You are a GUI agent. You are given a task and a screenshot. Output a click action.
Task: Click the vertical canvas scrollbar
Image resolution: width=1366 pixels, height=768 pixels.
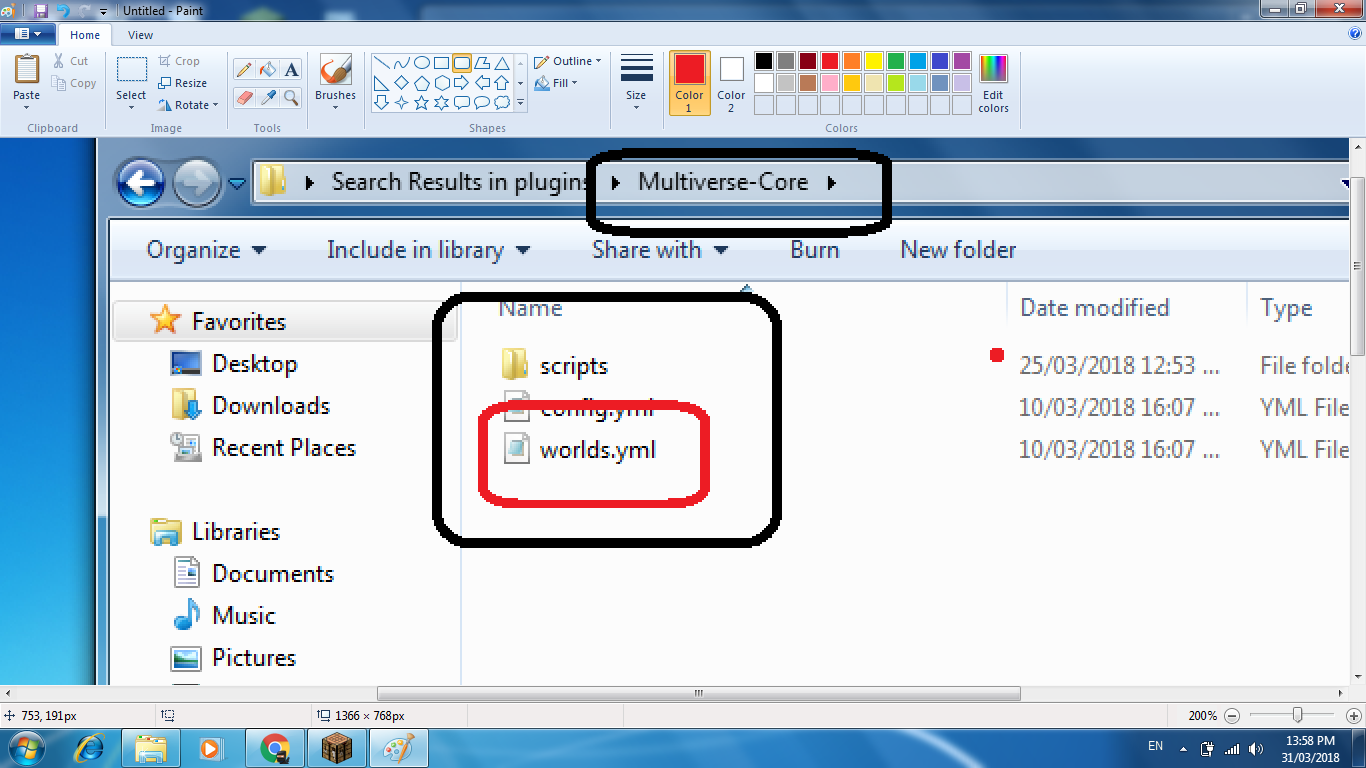(1357, 266)
